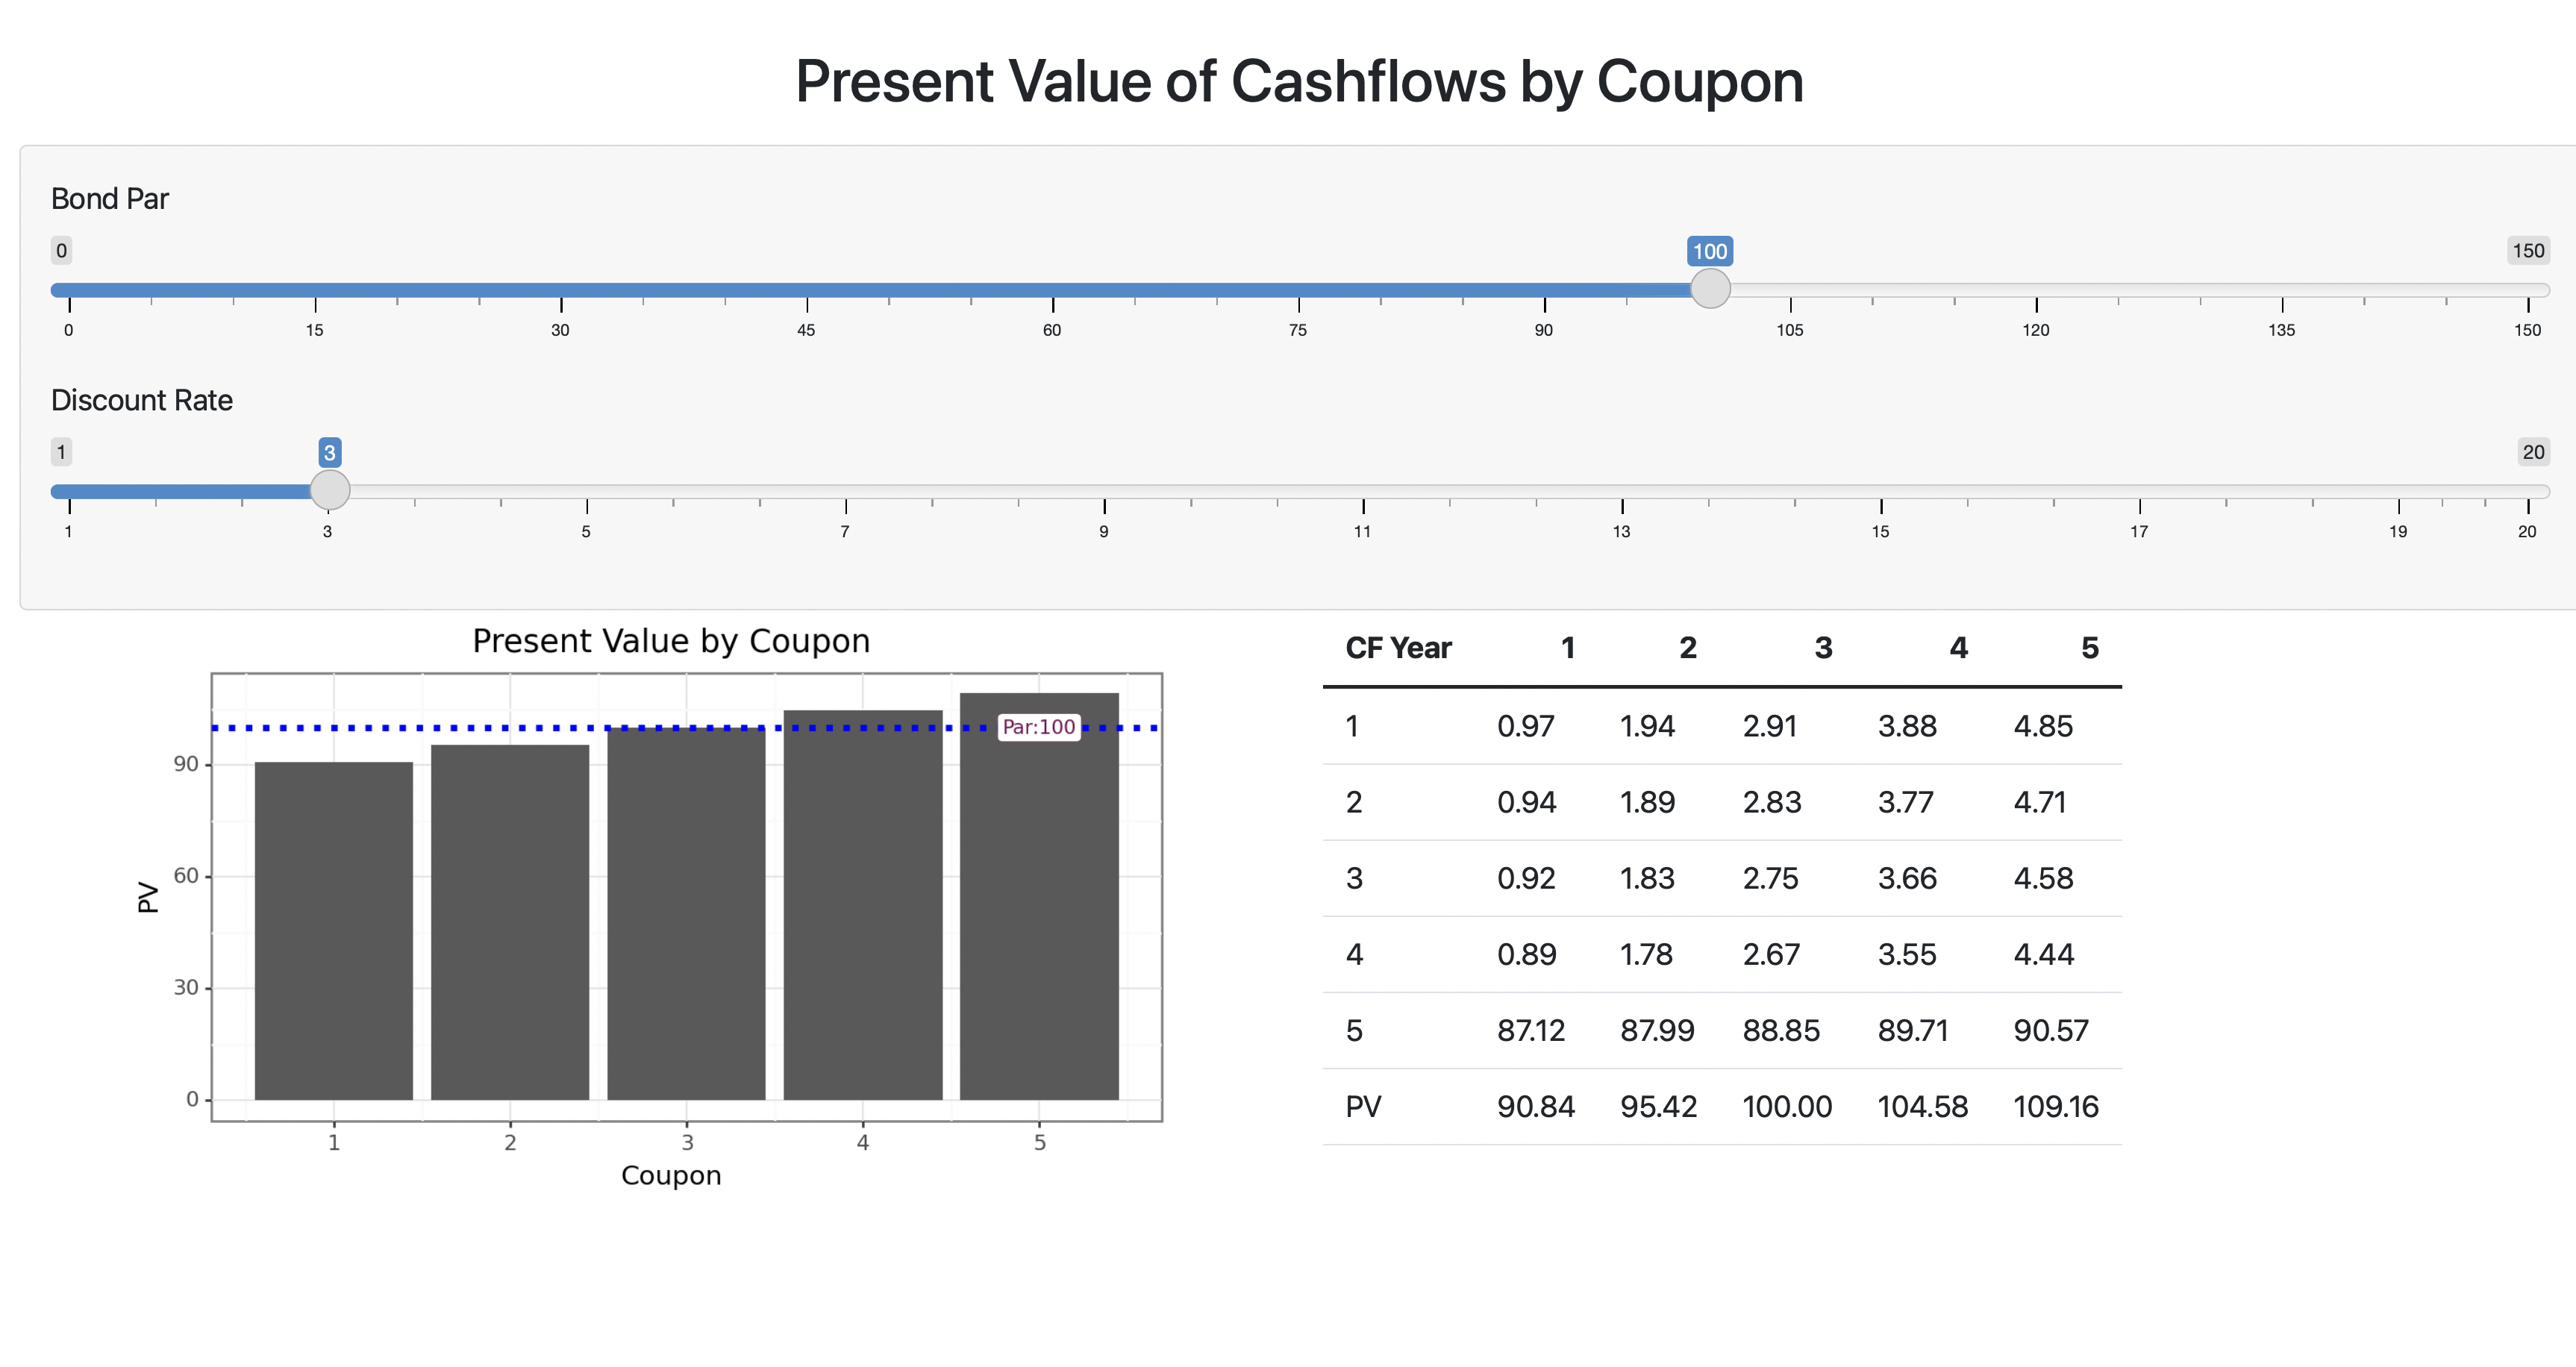Select the Discount Rate slider handle

point(330,490)
